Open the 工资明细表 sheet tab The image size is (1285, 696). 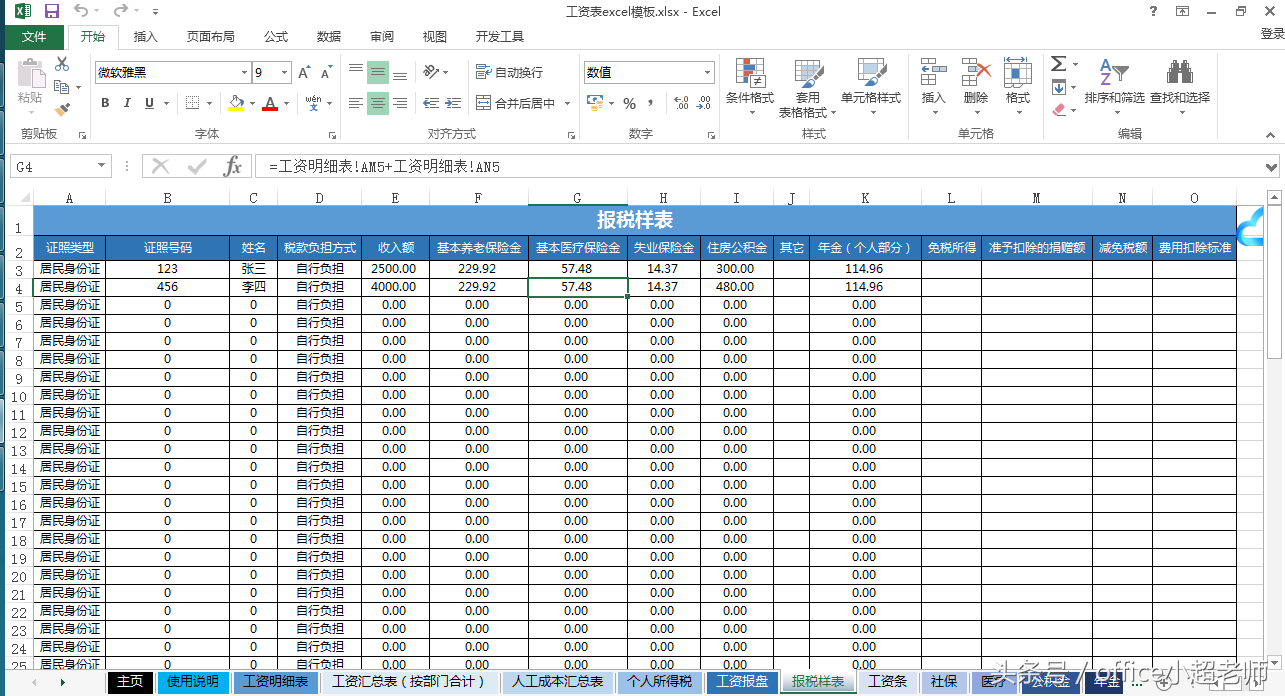(x=276, y=682)
